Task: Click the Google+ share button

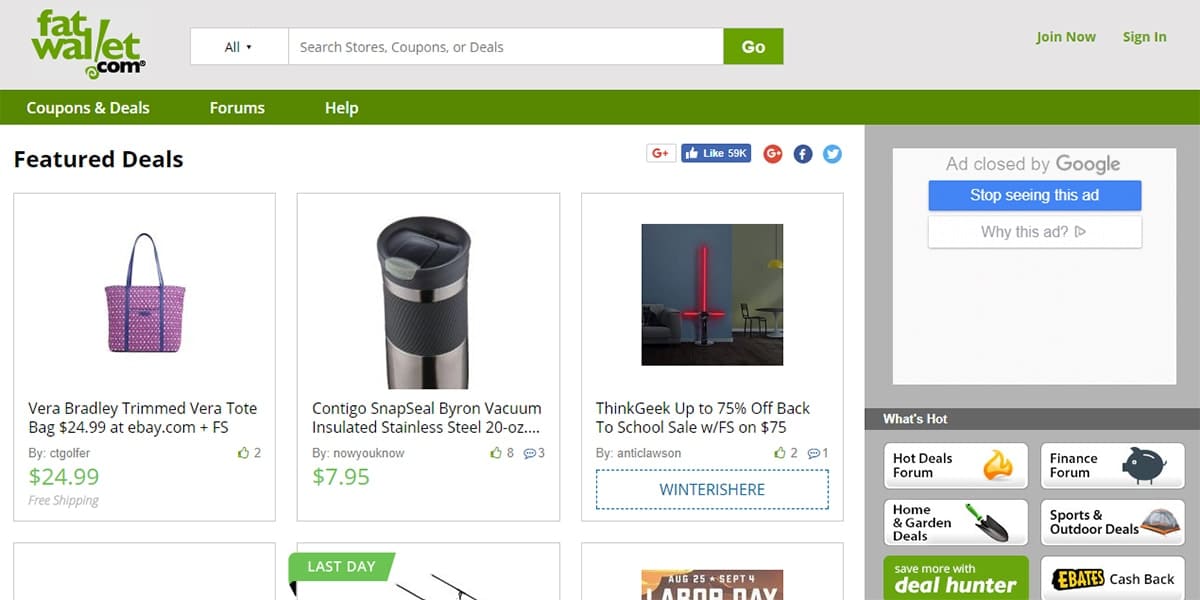Action: point(659,153)
